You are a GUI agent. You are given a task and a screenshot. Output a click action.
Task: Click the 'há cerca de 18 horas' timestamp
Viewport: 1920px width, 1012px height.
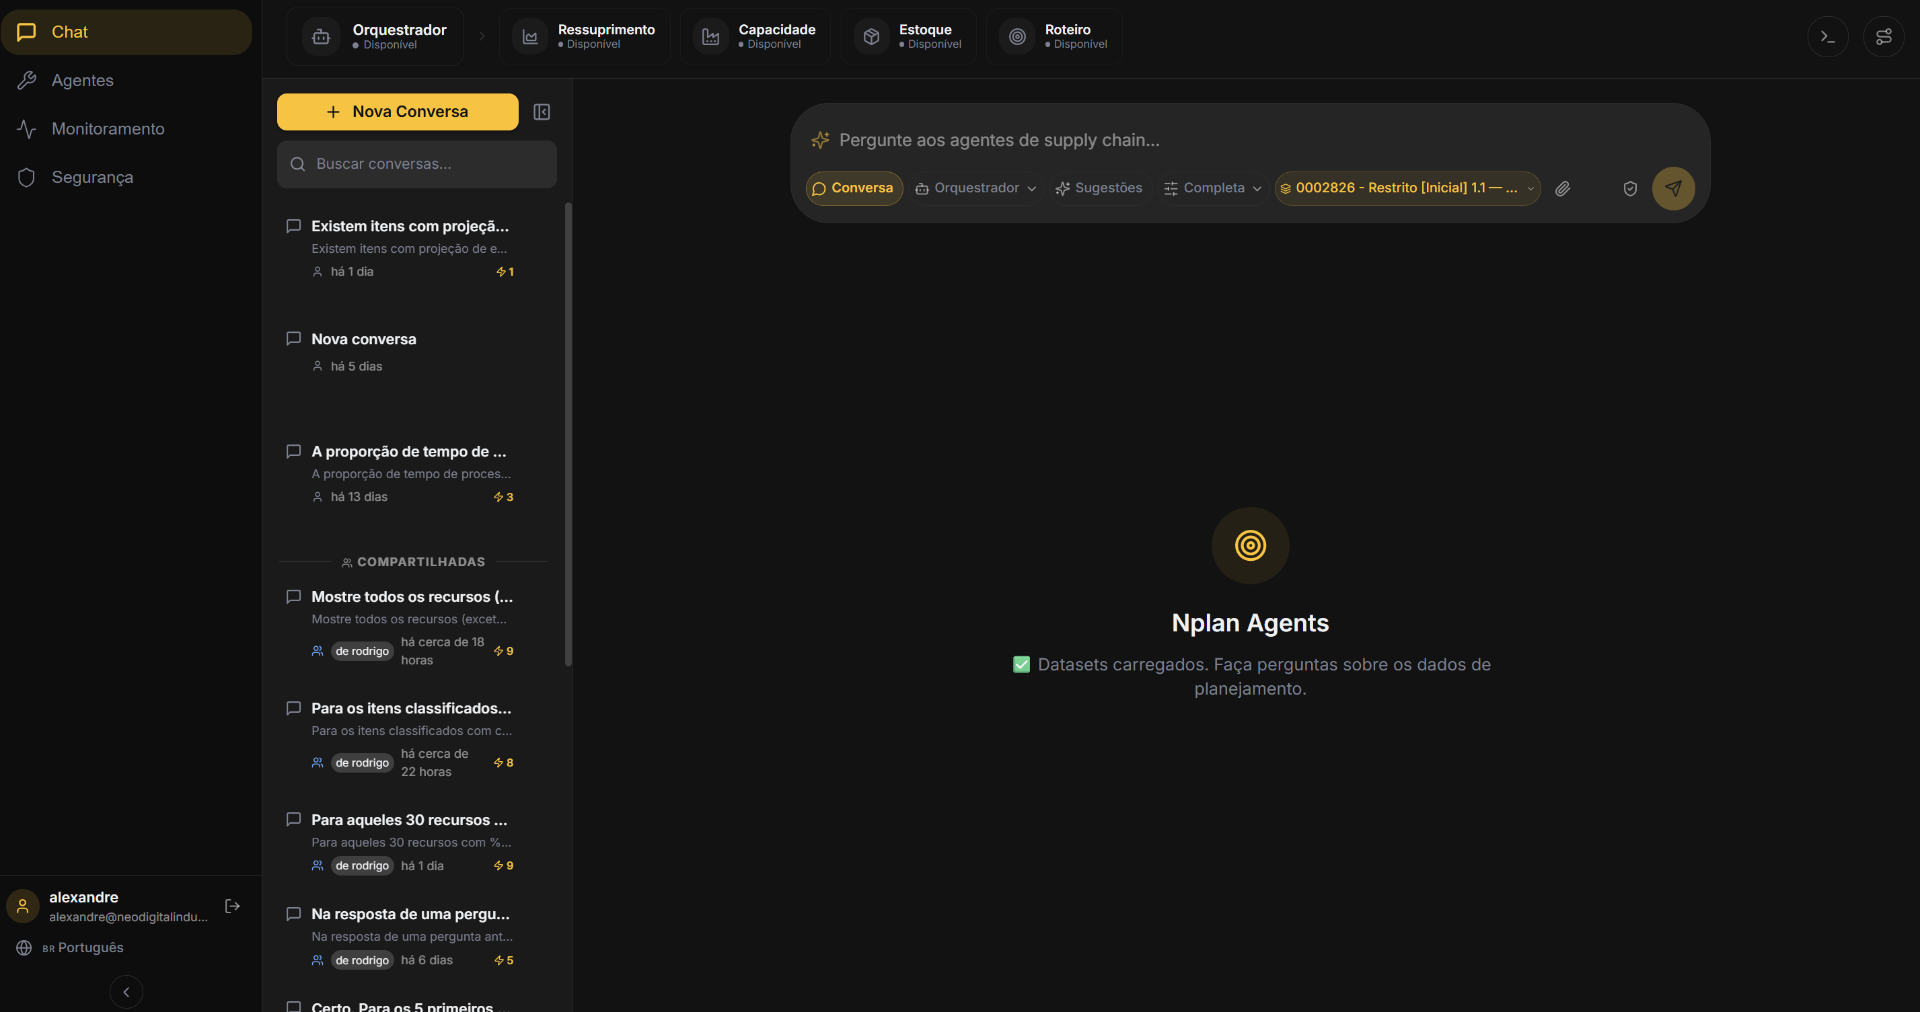point(443,651)
